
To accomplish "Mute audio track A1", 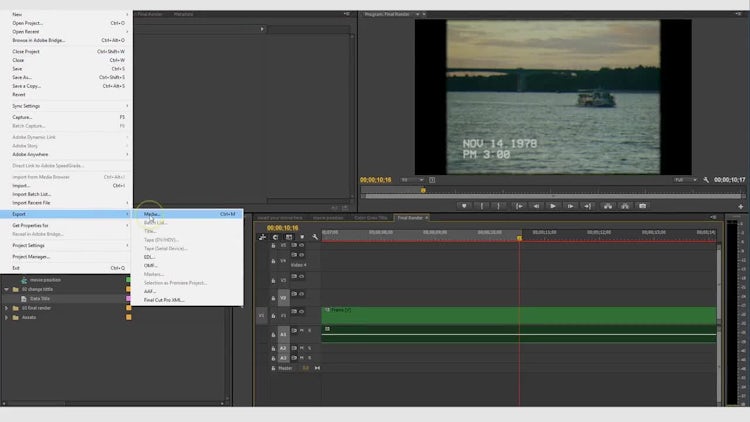I will [301, 330].
